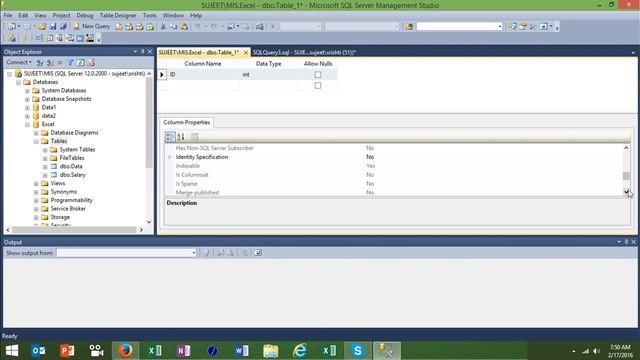Select dbo.Data table in Object Explorer
The height and width of the screenshot is (360, 640).
pyautogui.click(x=71, y=167)
